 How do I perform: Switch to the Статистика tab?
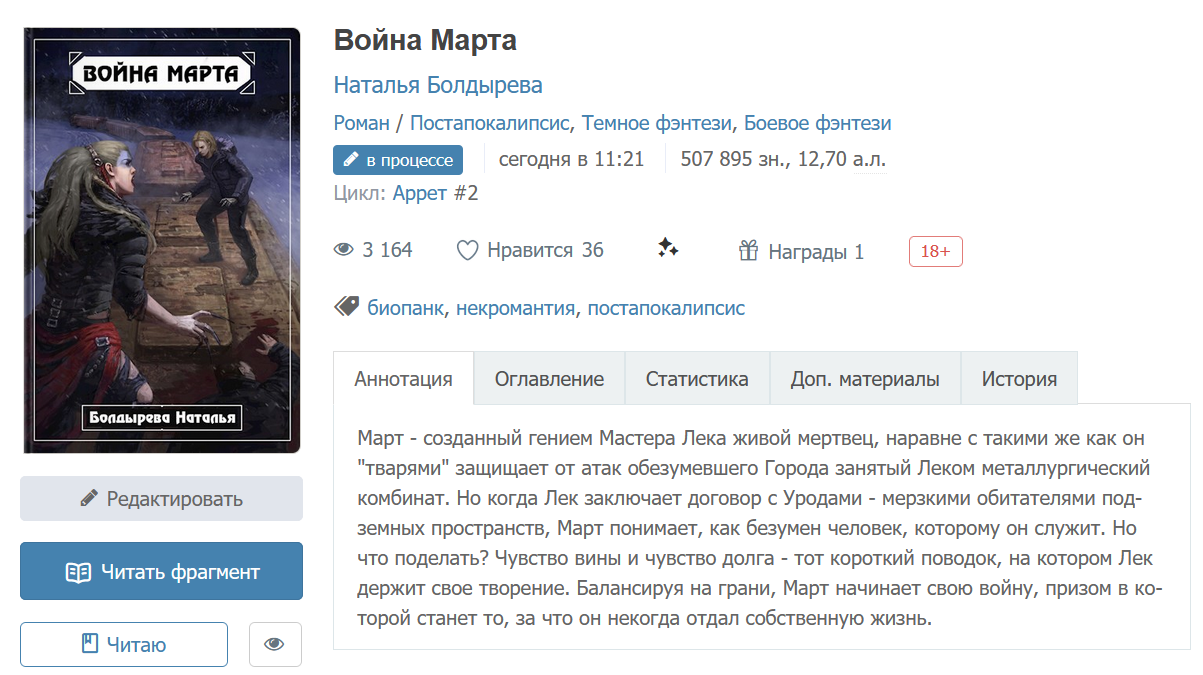697,379
